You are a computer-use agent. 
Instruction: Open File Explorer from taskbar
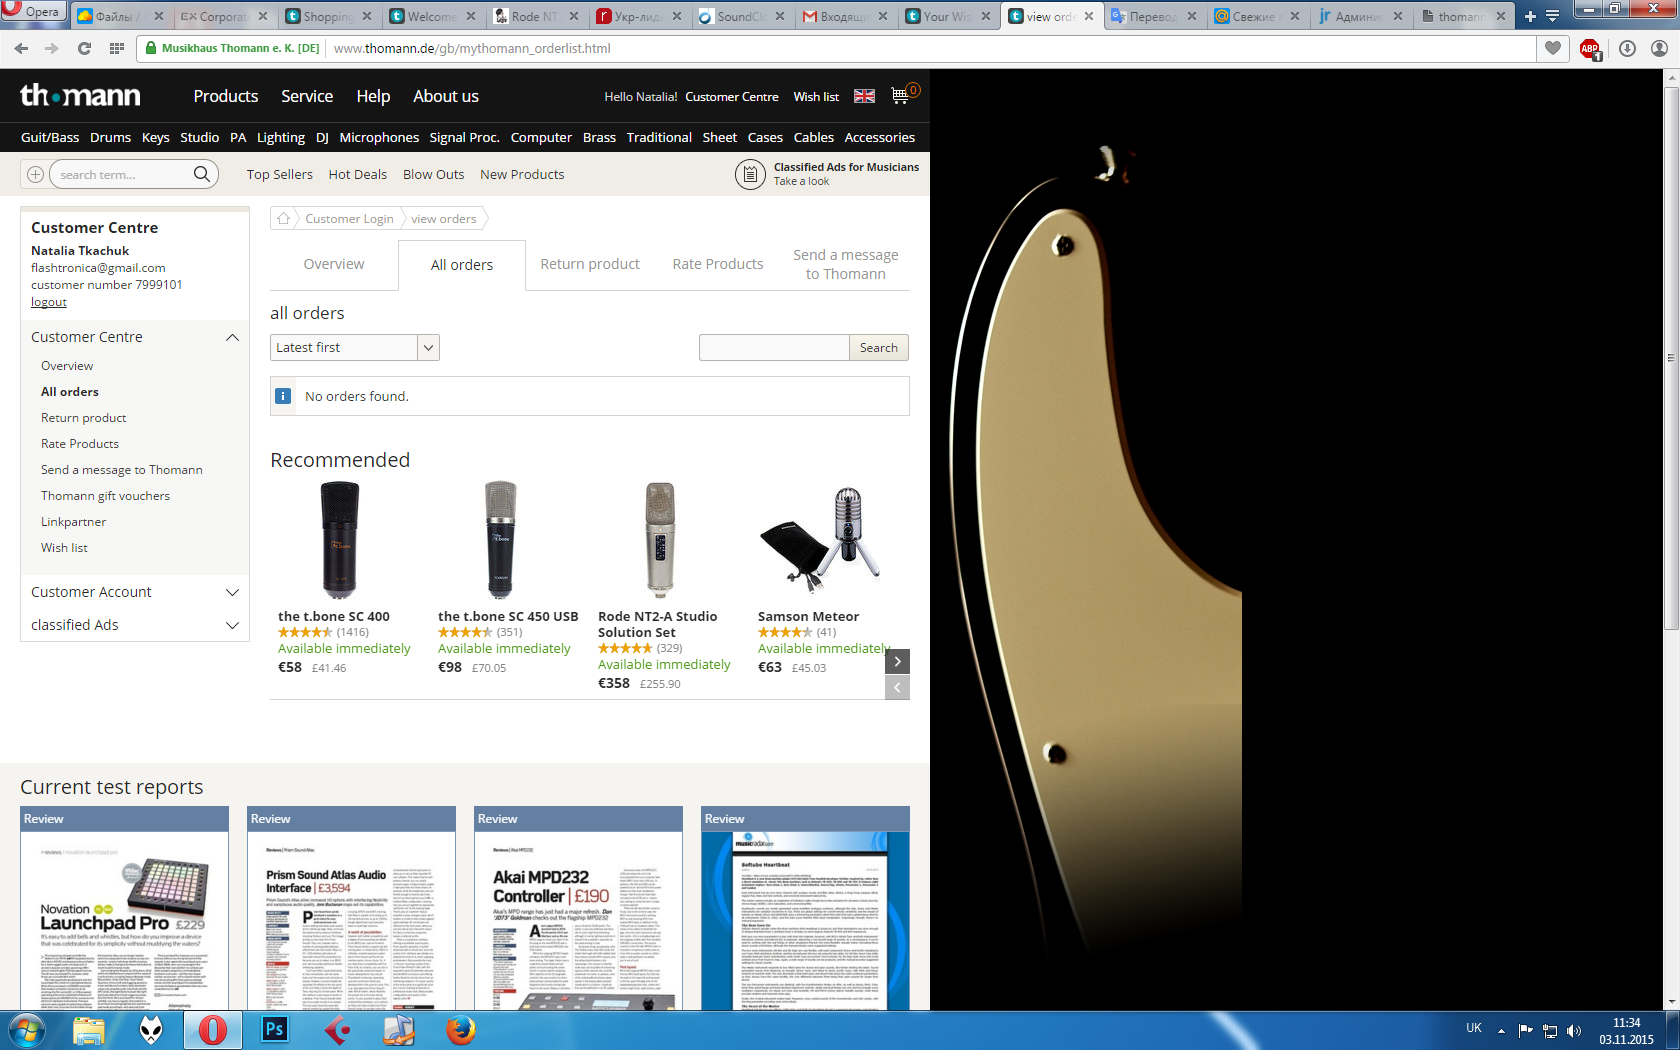88,1030
